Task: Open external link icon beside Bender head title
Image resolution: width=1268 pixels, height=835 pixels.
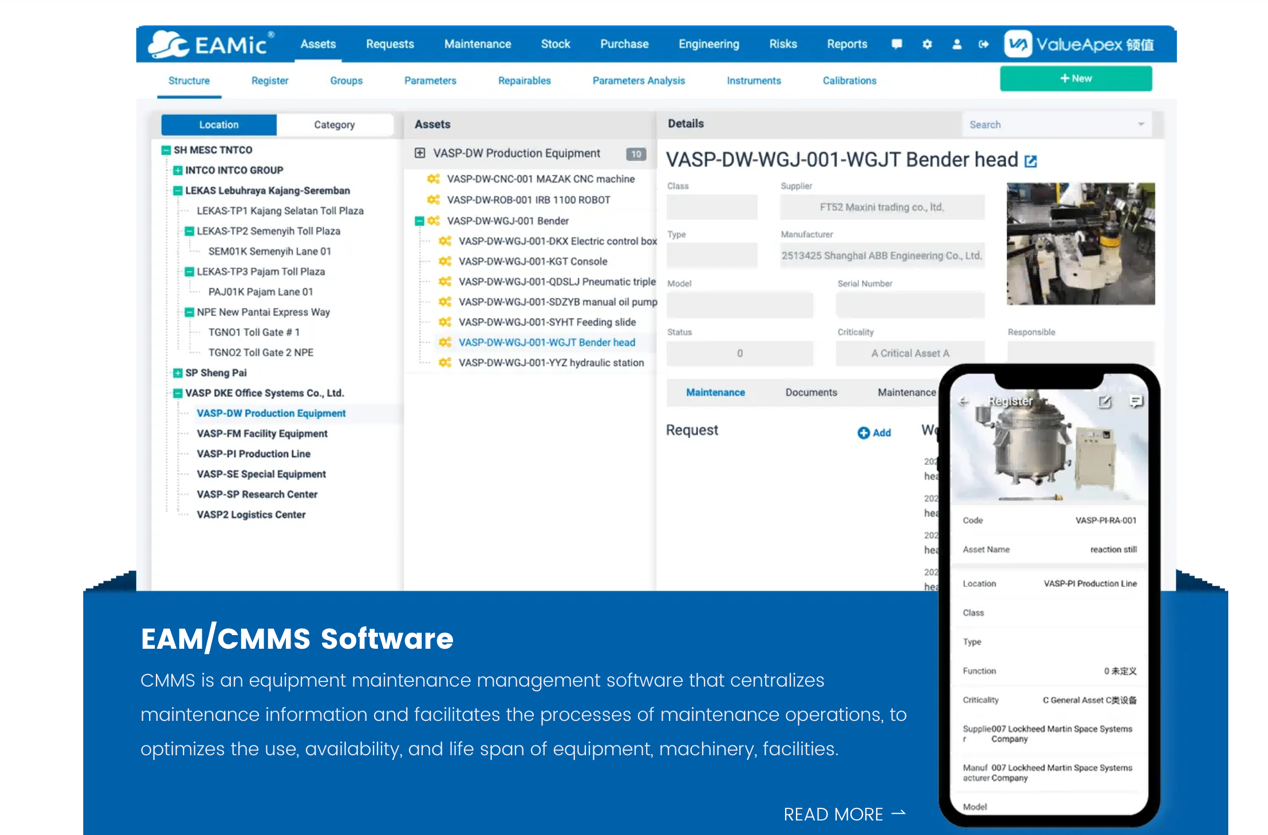Action: [1031, 161]
